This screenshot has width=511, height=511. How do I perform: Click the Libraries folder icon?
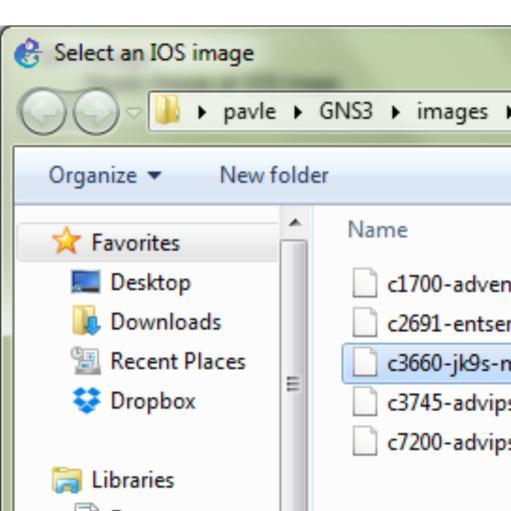click(66, 480)
